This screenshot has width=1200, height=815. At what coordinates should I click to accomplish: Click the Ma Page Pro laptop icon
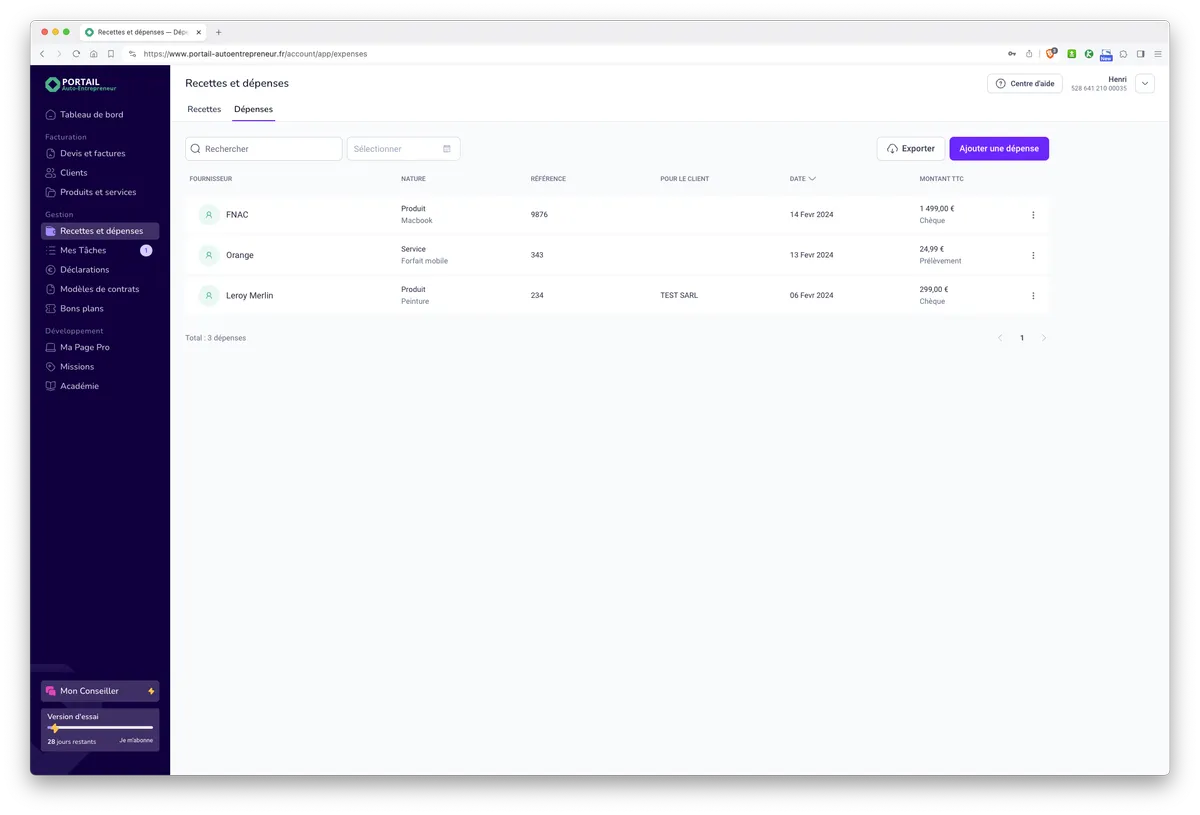point(51,347)
